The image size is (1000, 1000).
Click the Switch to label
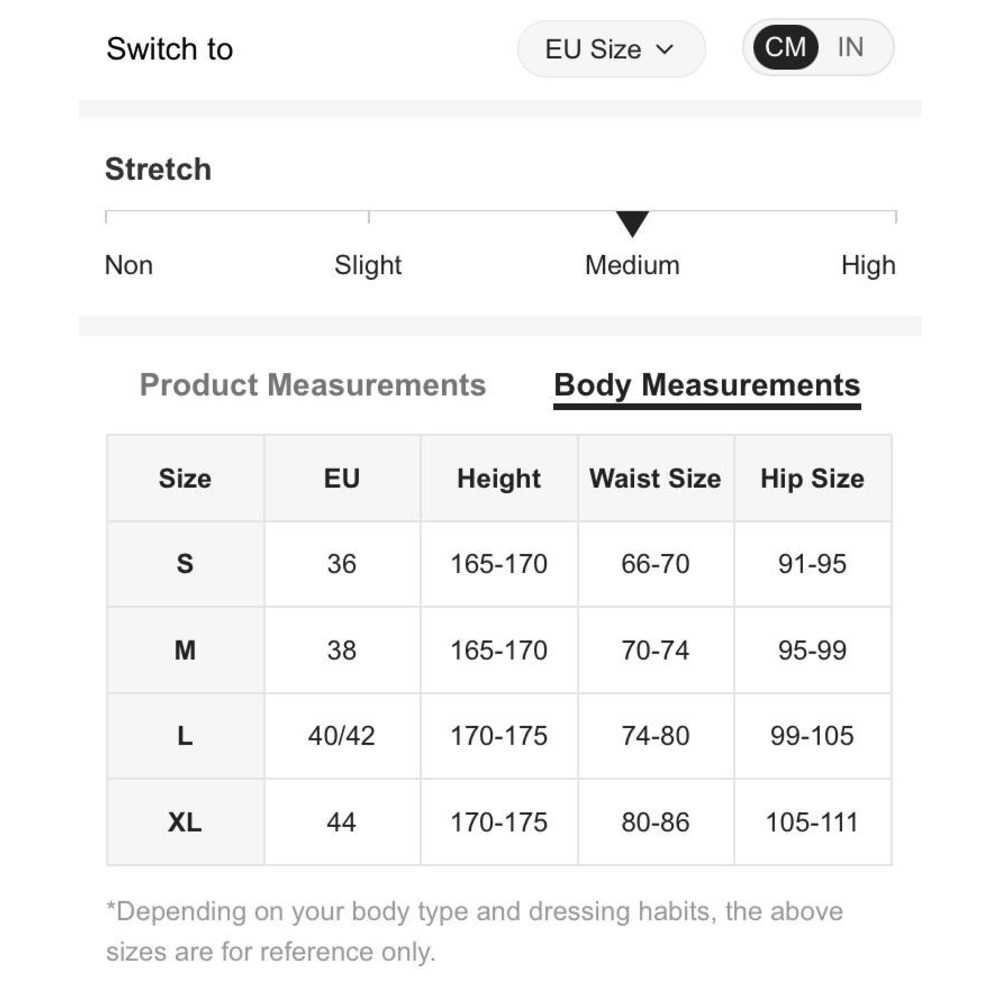[169, 49]
